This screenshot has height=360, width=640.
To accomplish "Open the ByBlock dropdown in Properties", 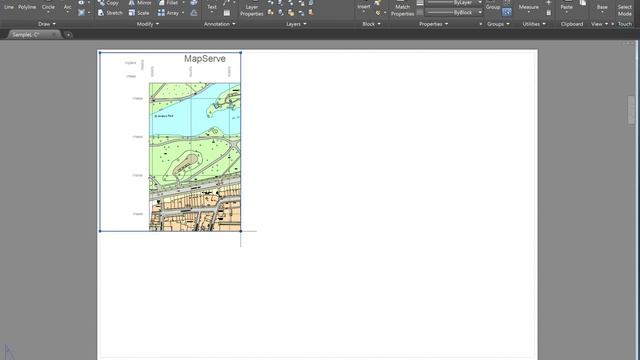I will click(480, 13).
